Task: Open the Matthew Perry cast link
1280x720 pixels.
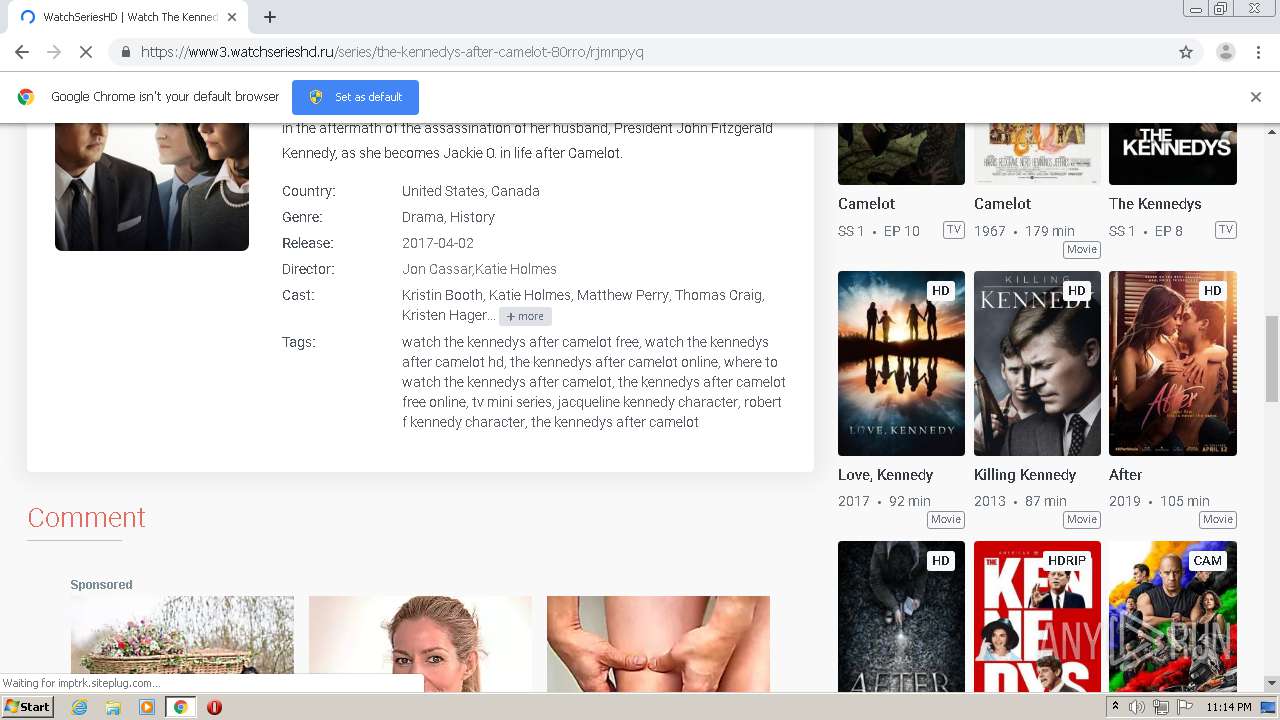Action: [622, 295]
